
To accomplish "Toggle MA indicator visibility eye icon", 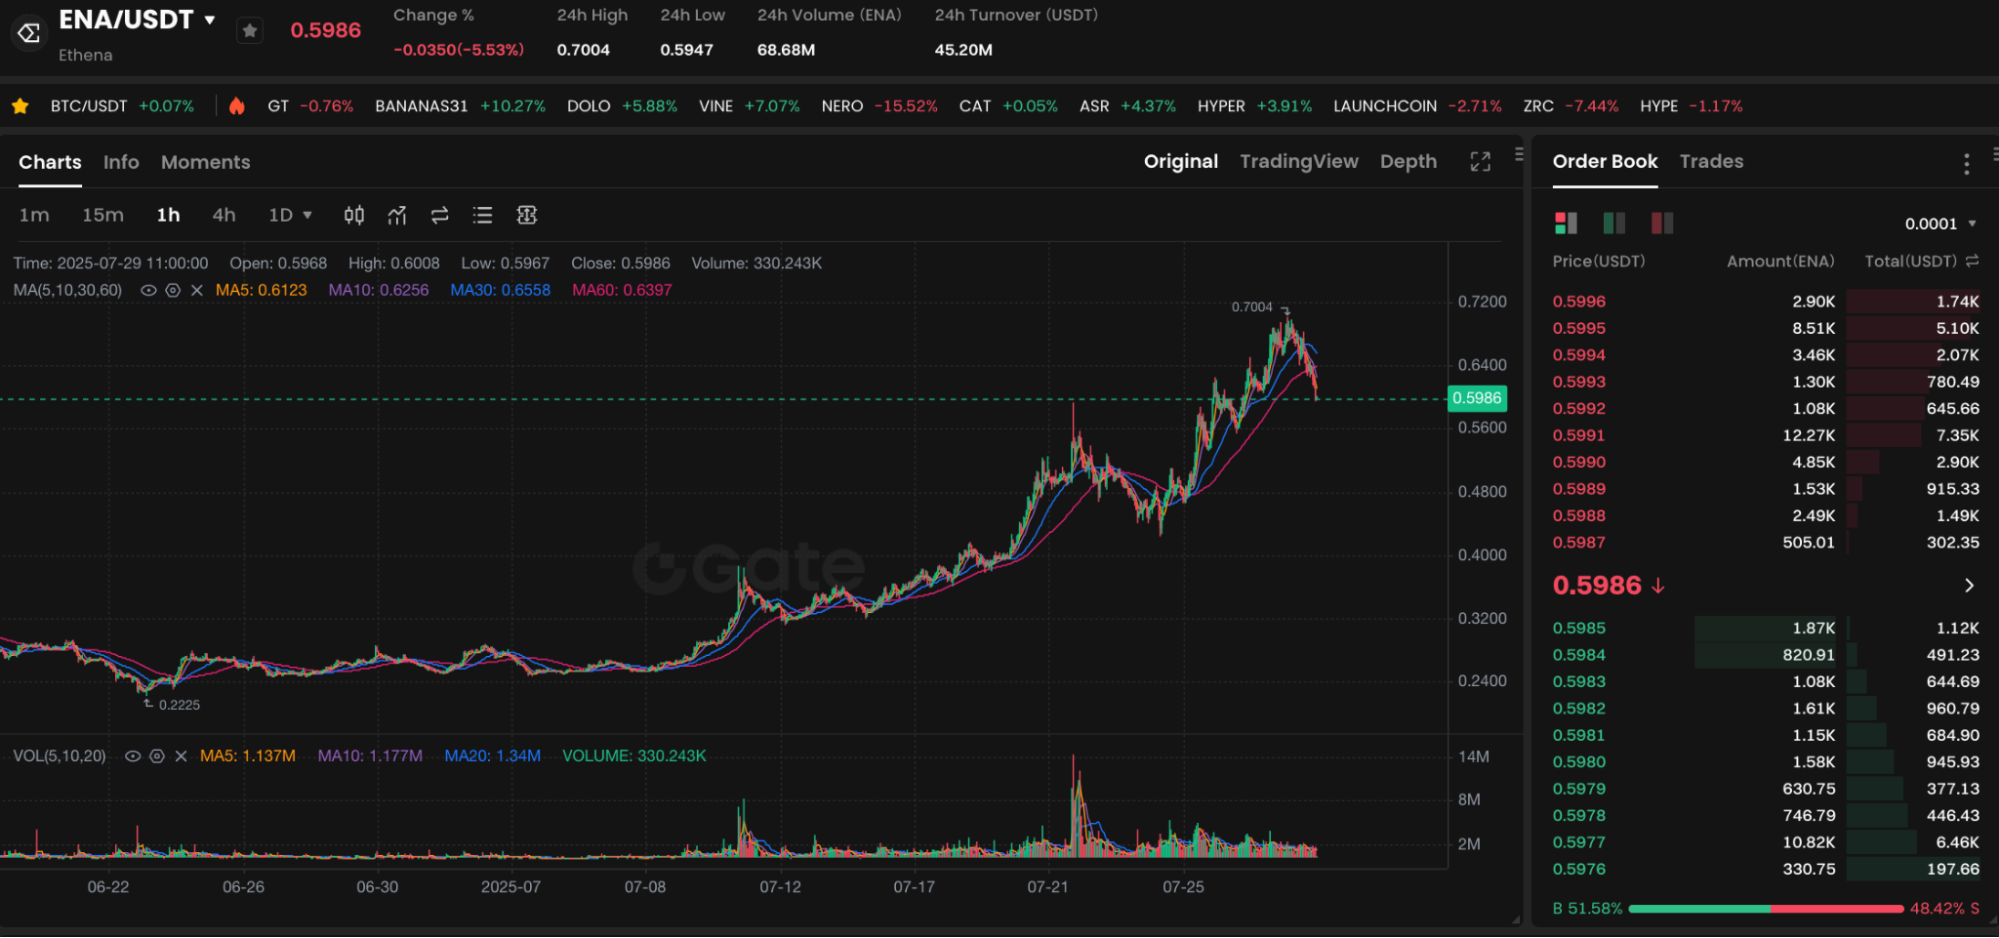I will point(149,290).
